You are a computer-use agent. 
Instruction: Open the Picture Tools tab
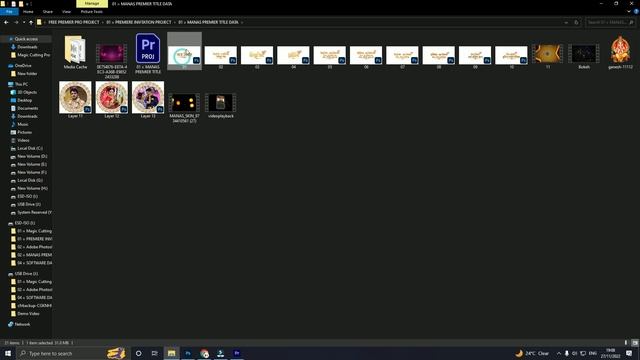pos(91,11)
